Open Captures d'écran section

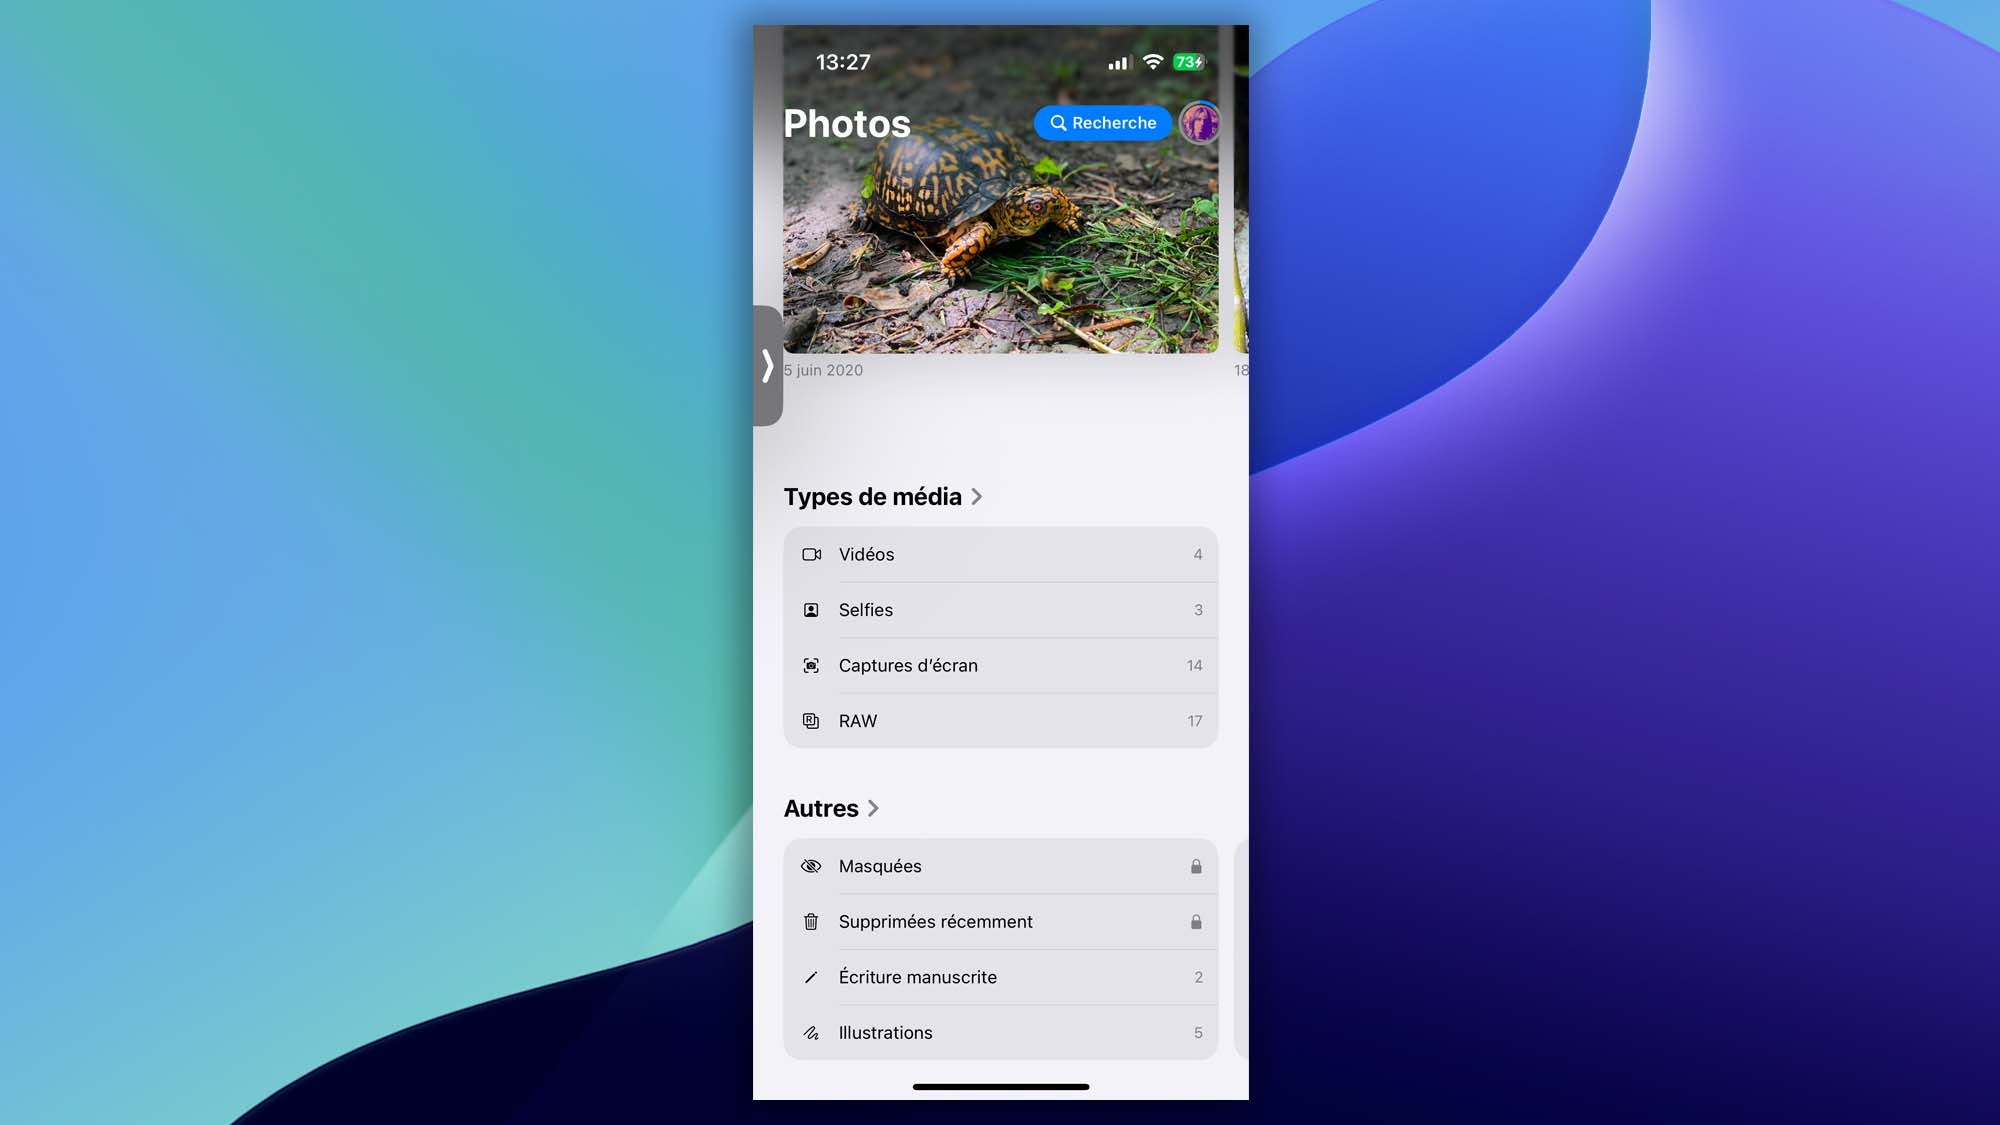coord(999,665)
